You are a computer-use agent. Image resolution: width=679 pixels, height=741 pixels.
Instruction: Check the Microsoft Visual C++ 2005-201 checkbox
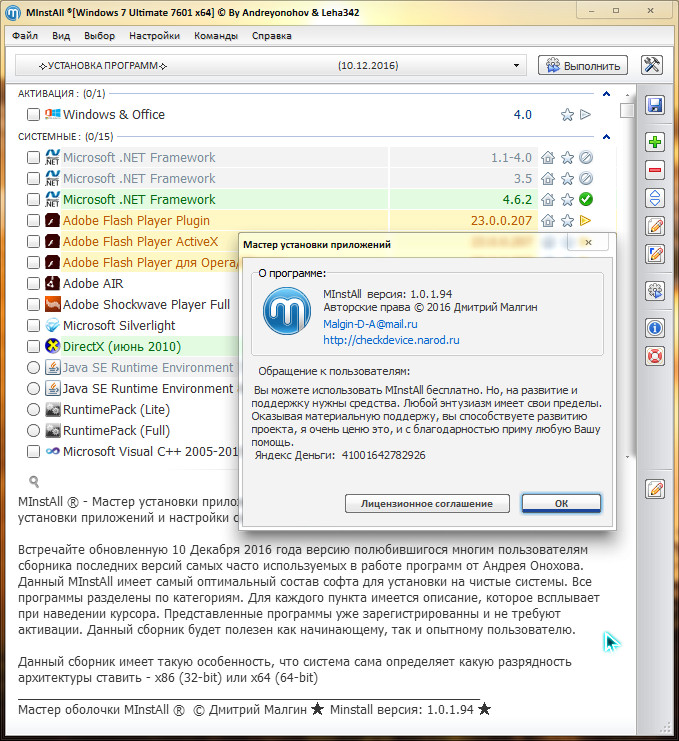(x=34, y=451)
